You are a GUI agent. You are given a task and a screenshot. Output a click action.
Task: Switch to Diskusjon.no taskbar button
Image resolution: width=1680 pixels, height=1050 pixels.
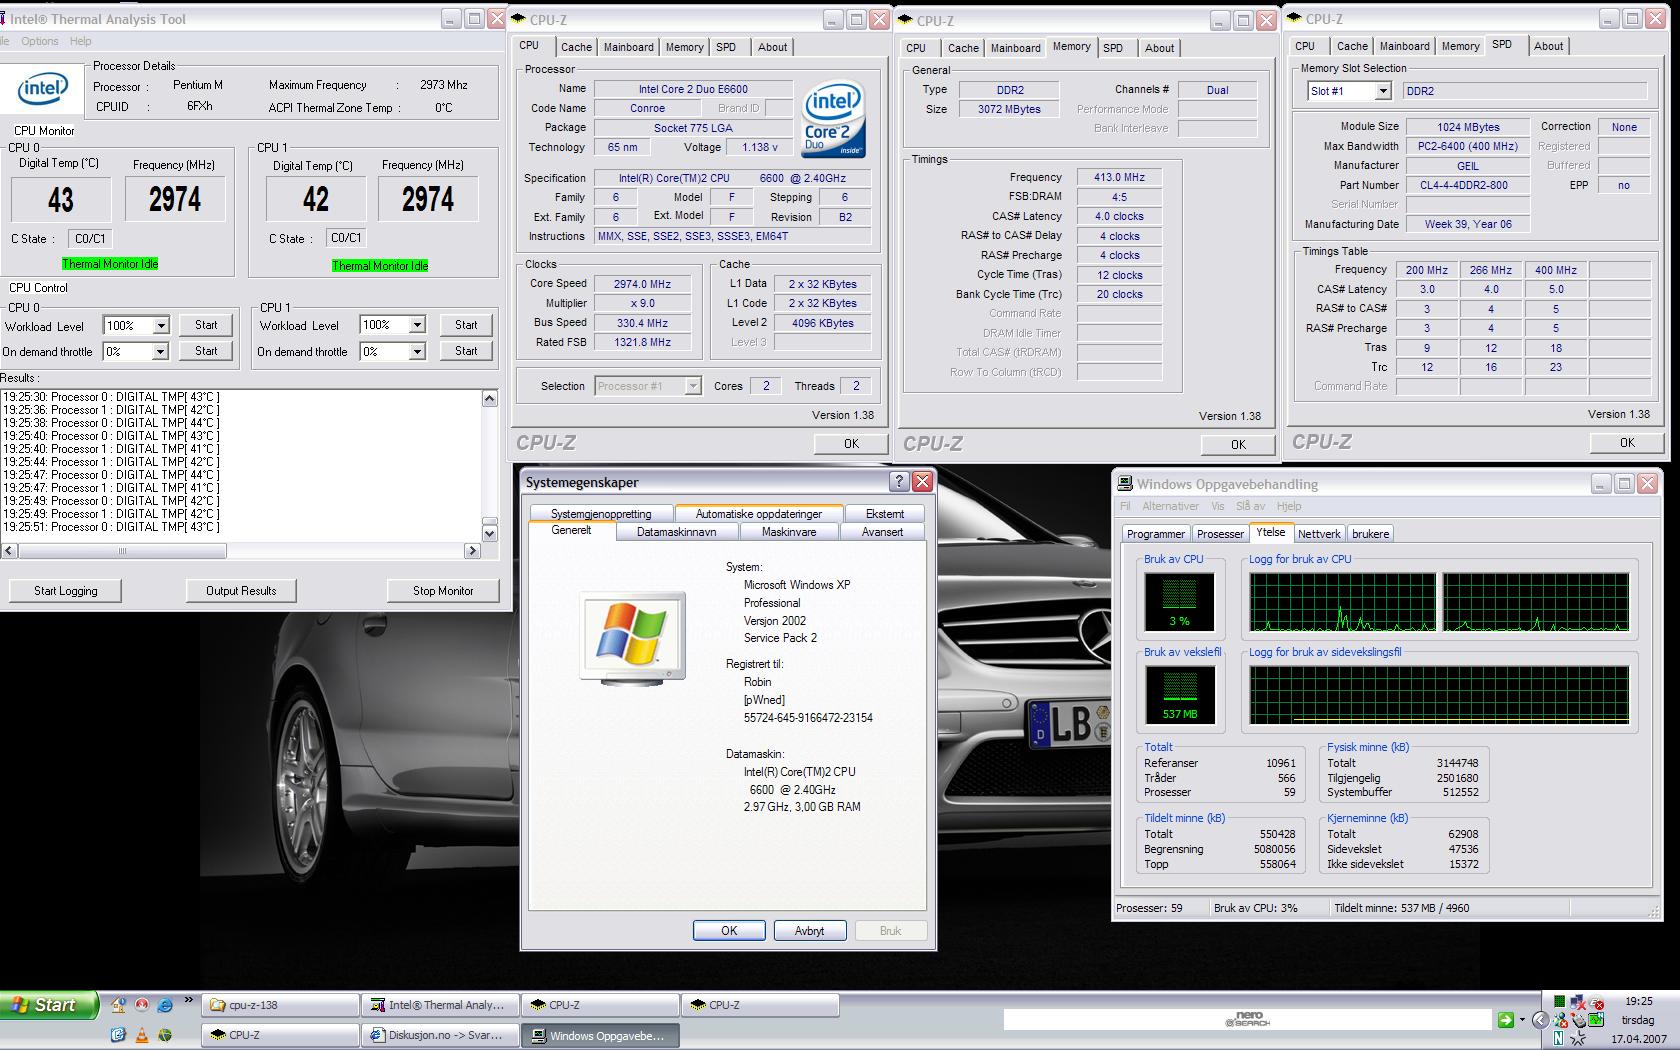coord(440,1035)
